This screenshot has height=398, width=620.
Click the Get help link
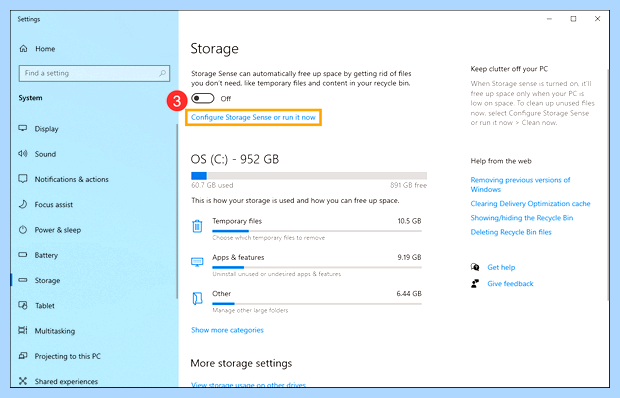point(501,268)
